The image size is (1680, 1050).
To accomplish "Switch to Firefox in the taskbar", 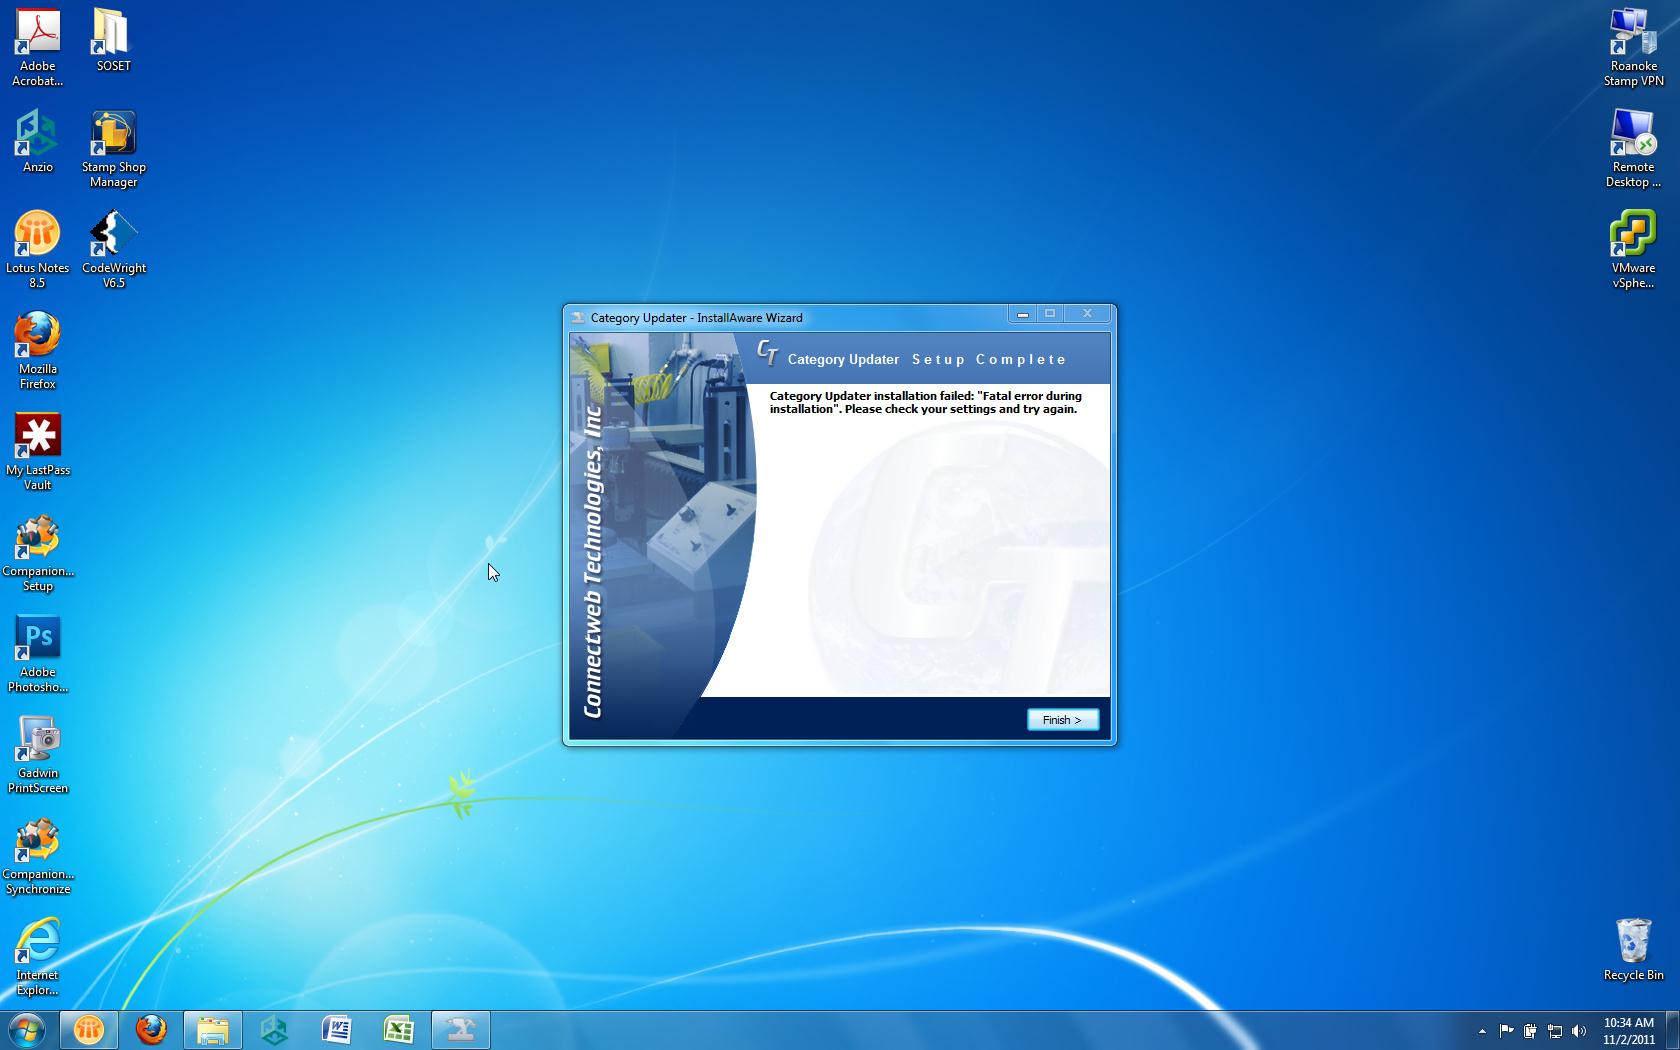I will point(151,1030).
